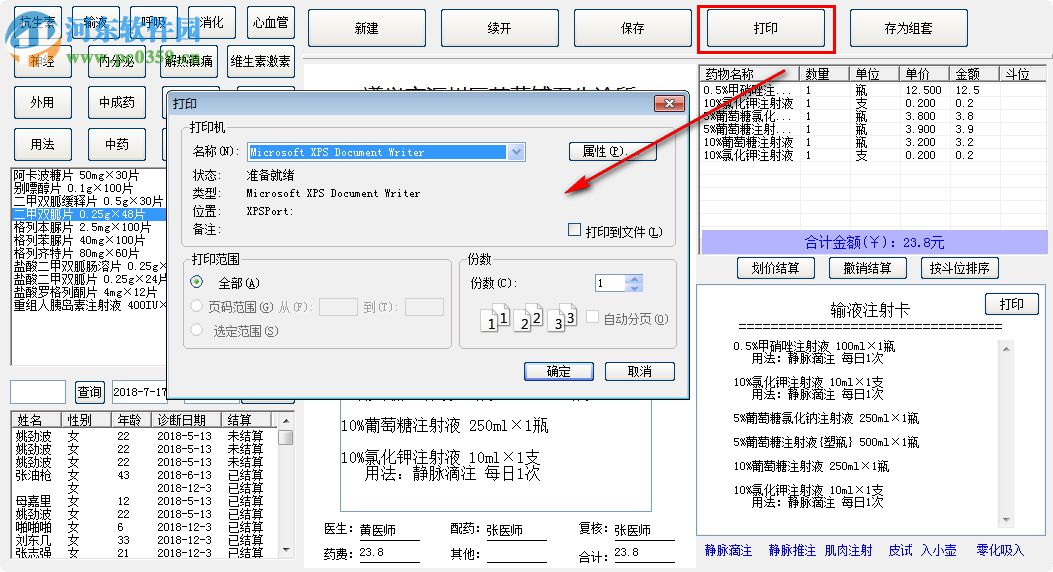Select the 5%葡萄糖氯化 row in the prescription table
Screen dimensions: 1053x572
tap(871, 116)
